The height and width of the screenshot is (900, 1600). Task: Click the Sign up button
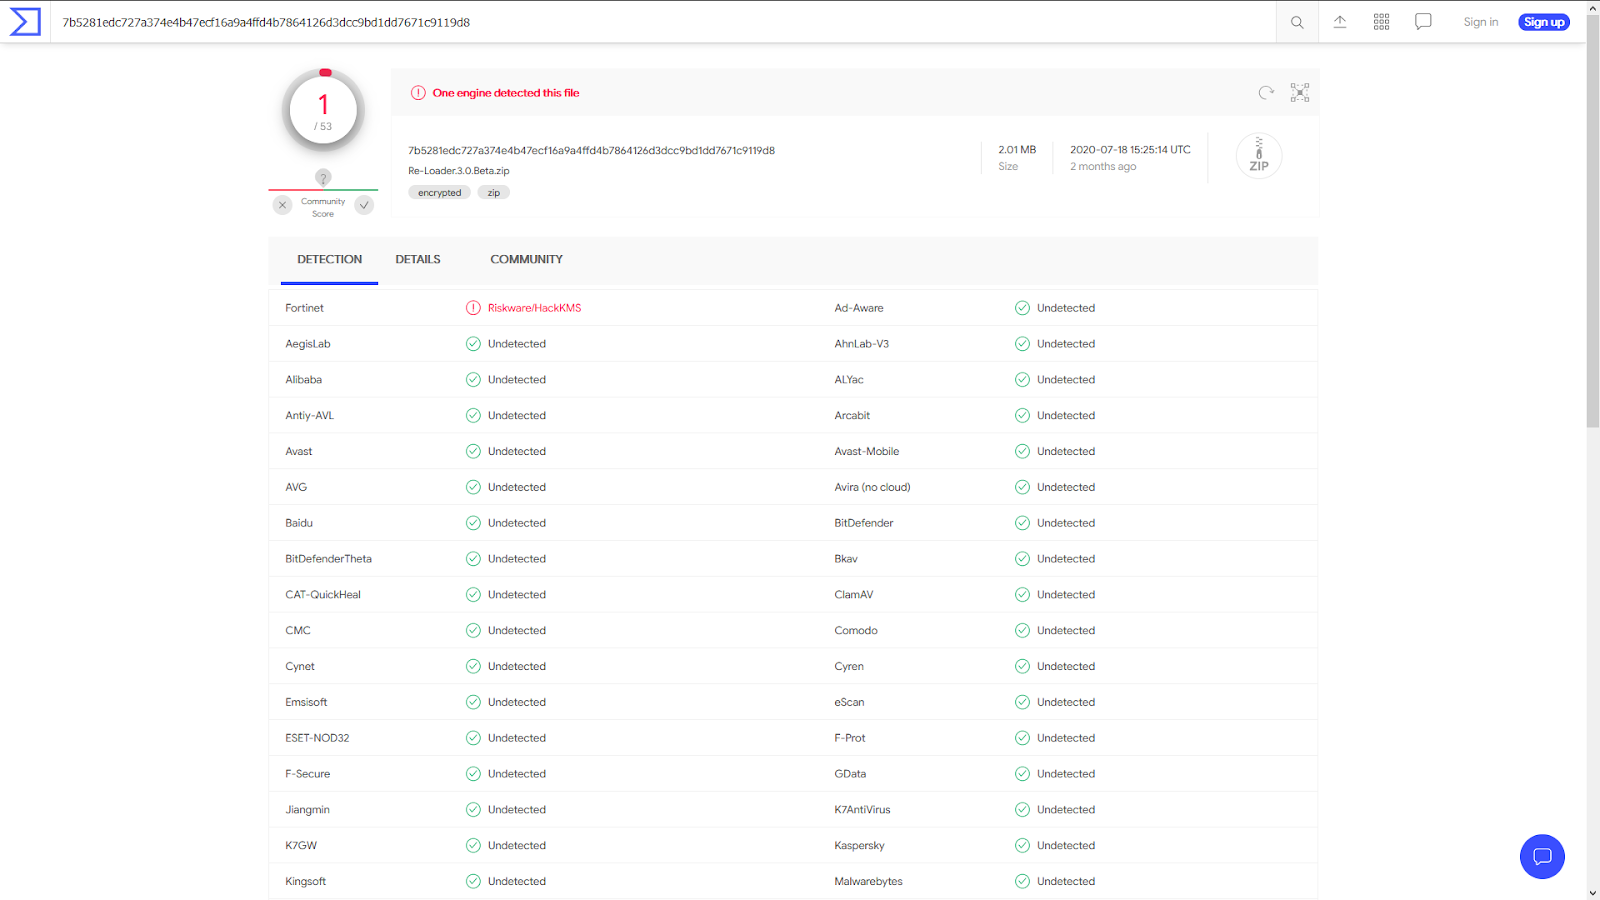1544,22
